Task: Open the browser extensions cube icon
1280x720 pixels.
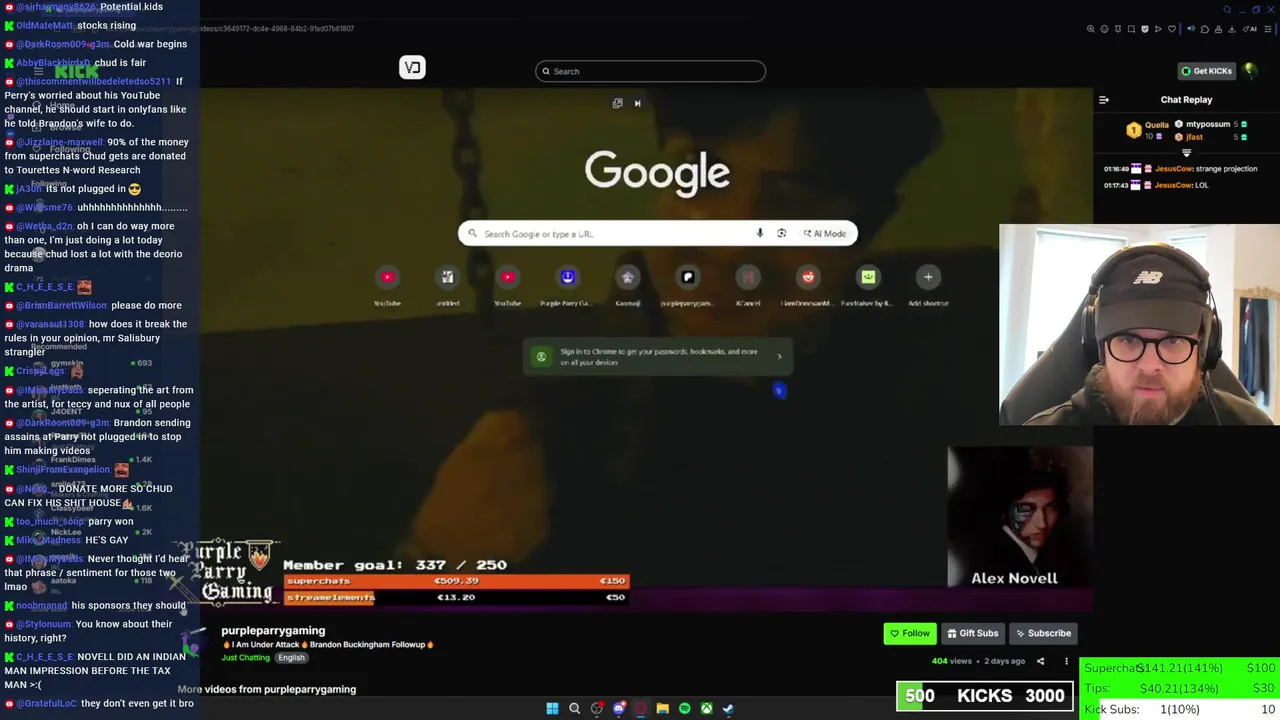Action: [x=1205, y=29]
